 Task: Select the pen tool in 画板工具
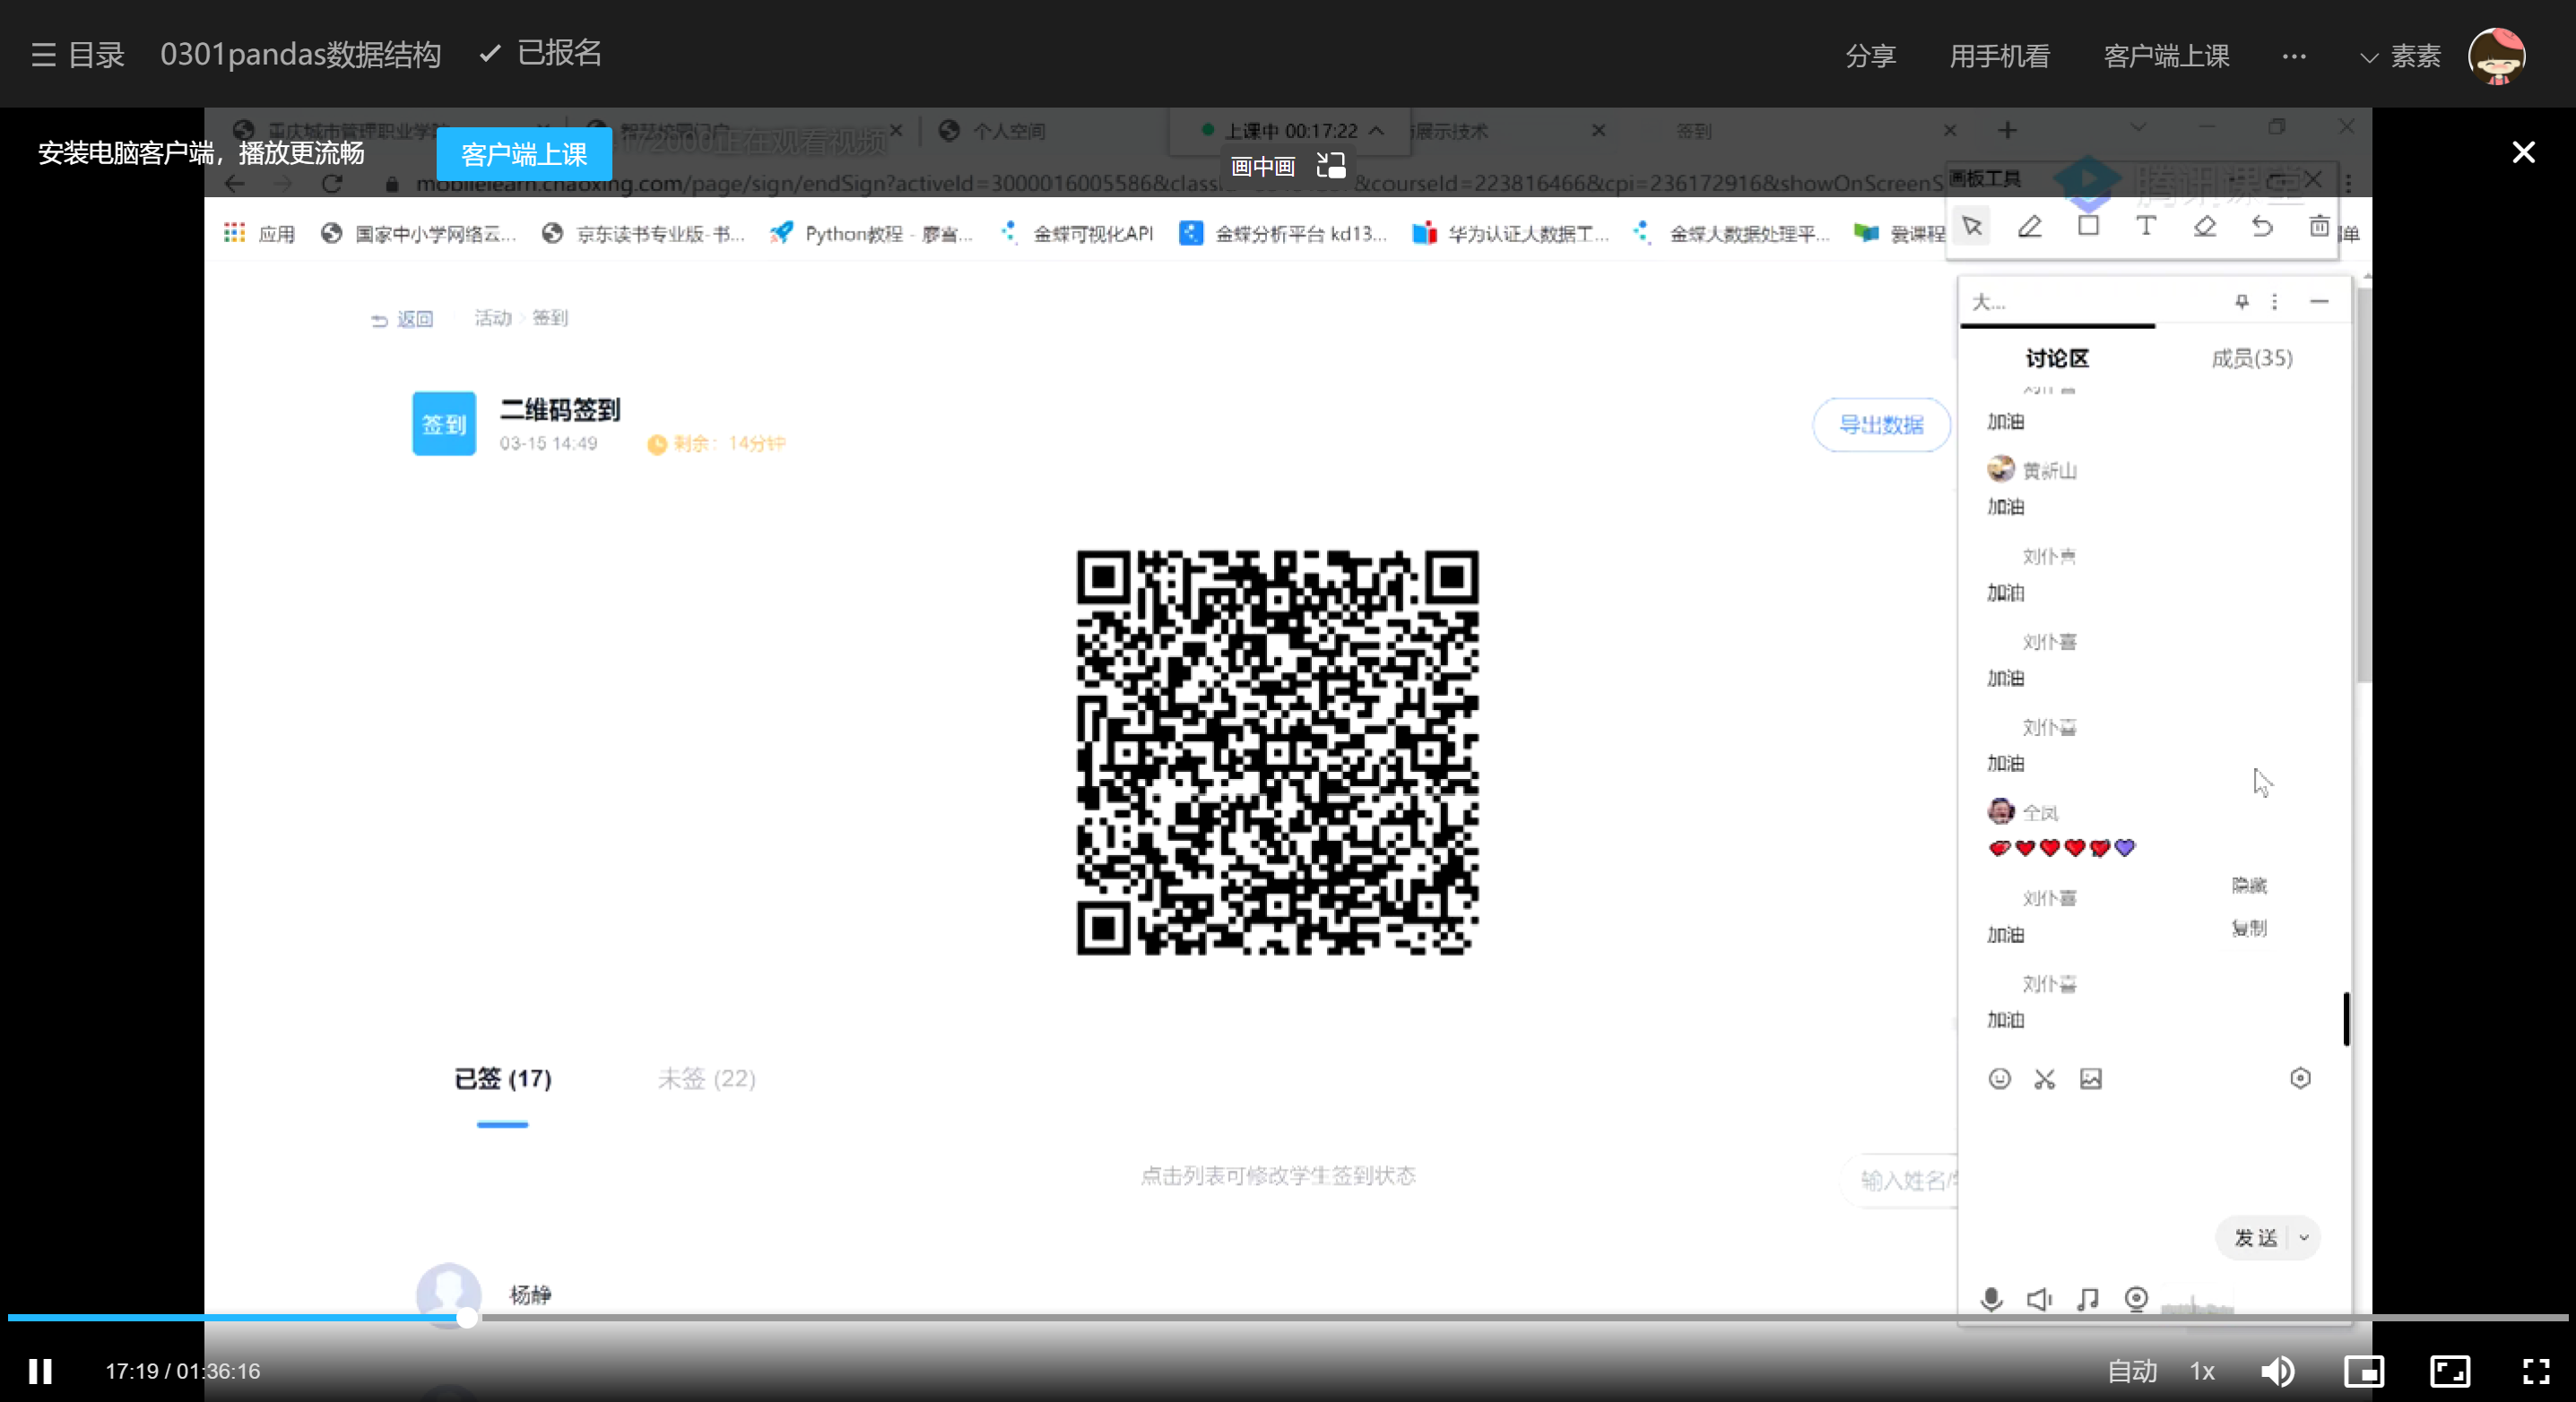(2030, 227)
